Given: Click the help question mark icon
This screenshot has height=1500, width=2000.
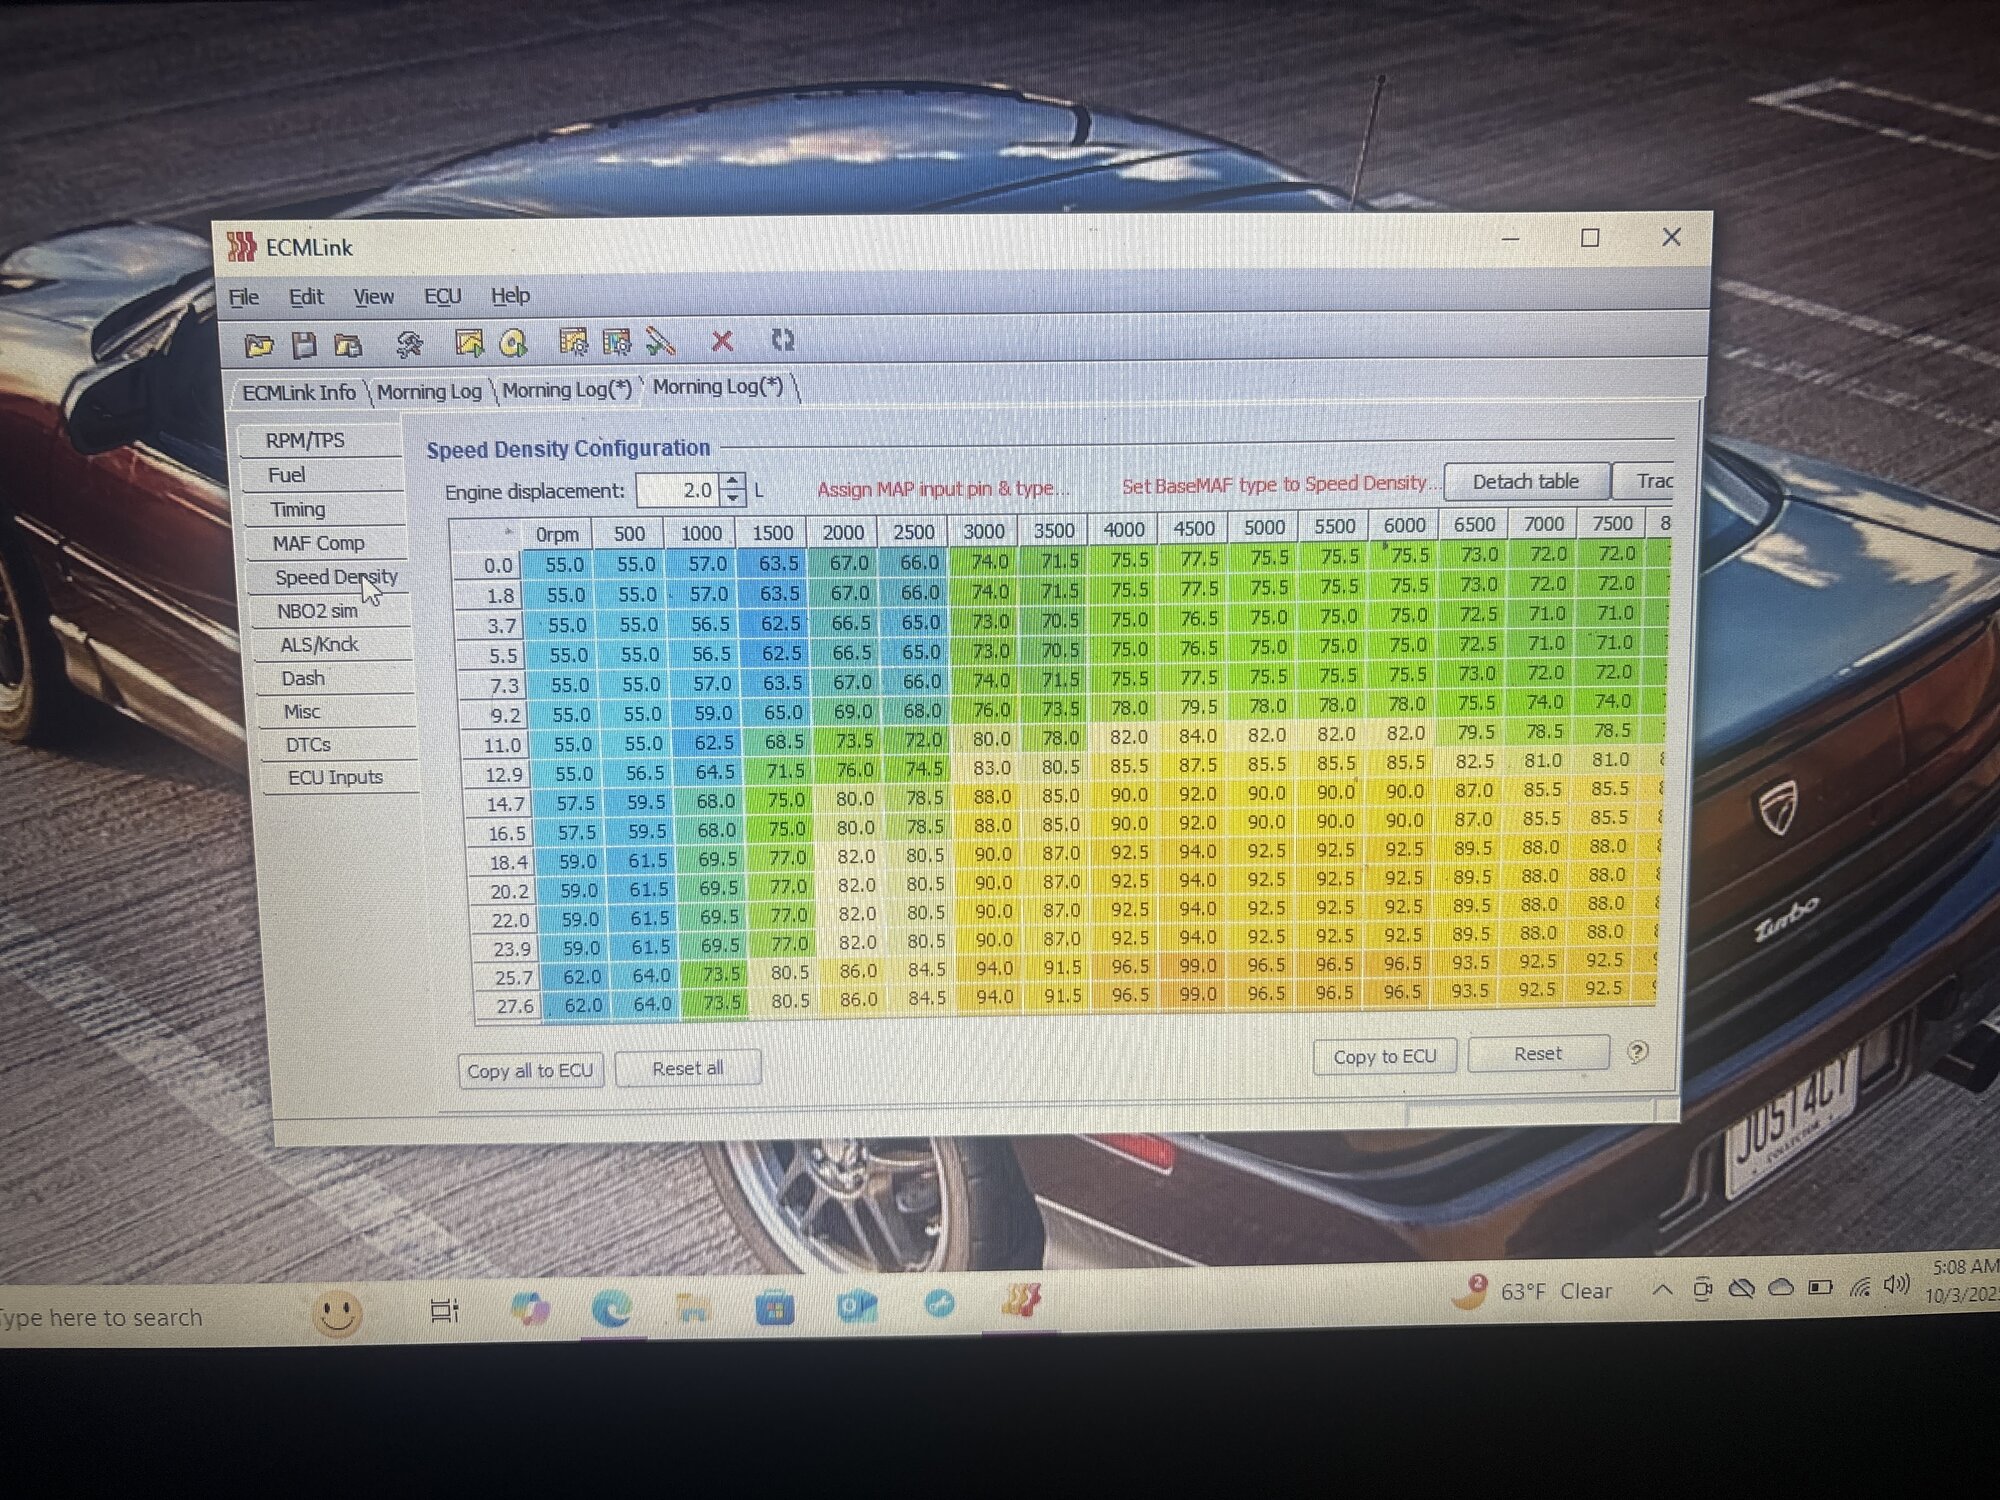Looking at the screenshot, I should pyautogui.click(x=1637, y=1052).
